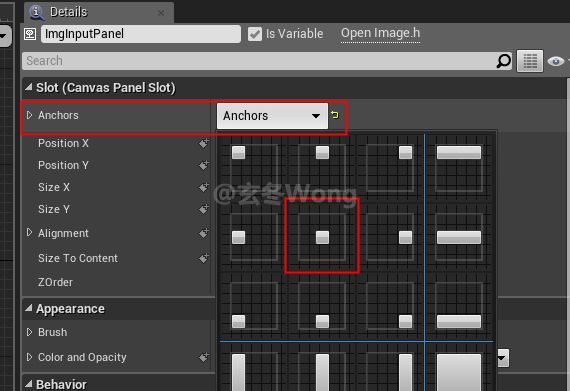Viewport: 570px width, 391px height.
Task: Select the top-center anchor preset
Action: click(x=322, y=168)
